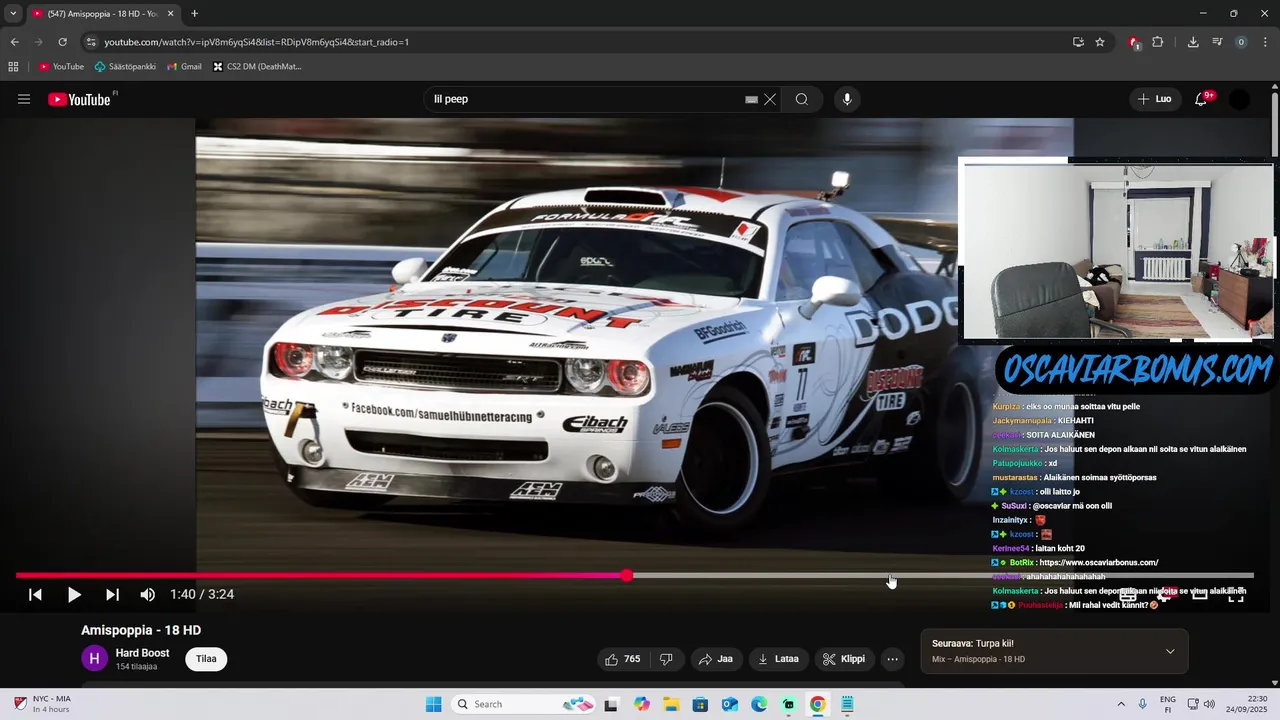The image size is (1280, 720).
Task: Share the video via Jaa
Action: [x=716, y=659]
